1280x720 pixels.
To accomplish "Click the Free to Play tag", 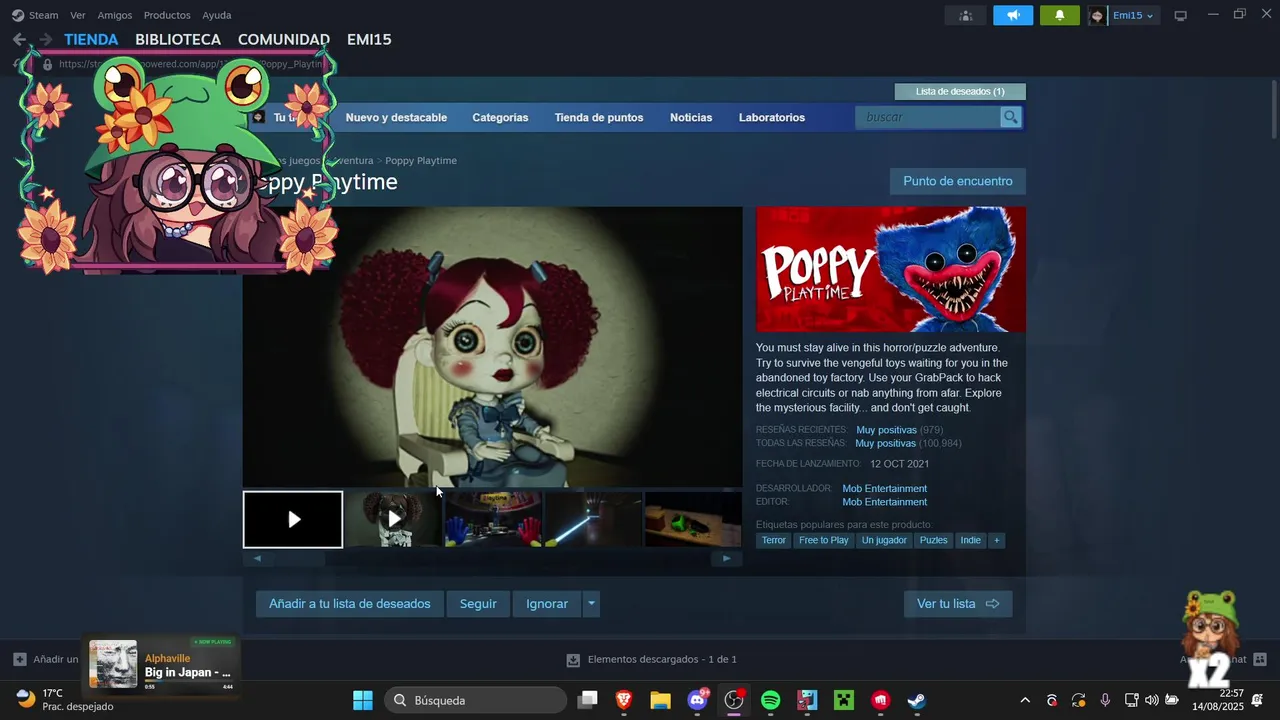I will tap(824, 540).
